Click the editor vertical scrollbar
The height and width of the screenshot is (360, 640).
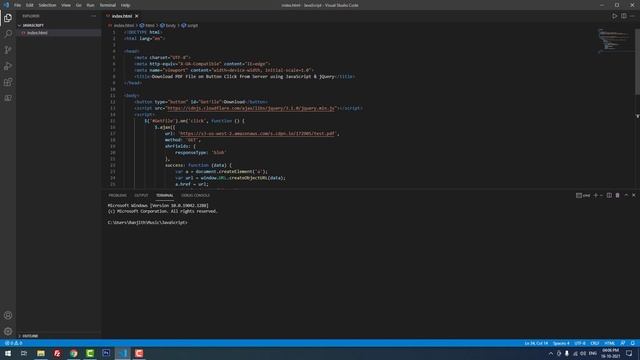click(x=637, y=61)
